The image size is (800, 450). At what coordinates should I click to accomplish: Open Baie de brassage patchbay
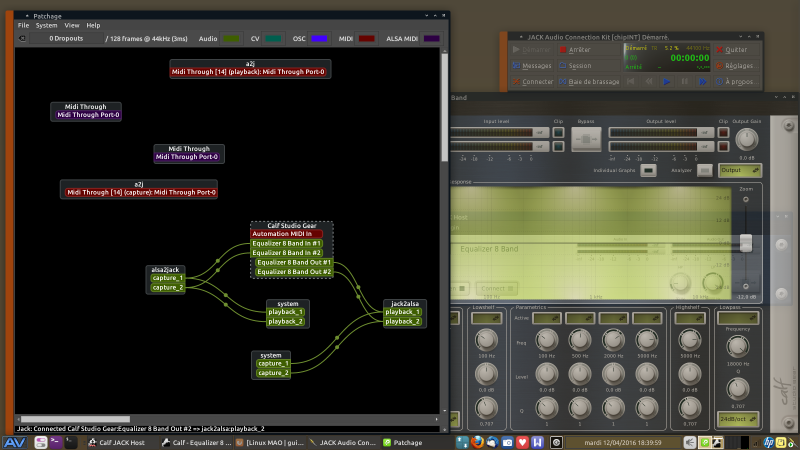click(588, 82)
